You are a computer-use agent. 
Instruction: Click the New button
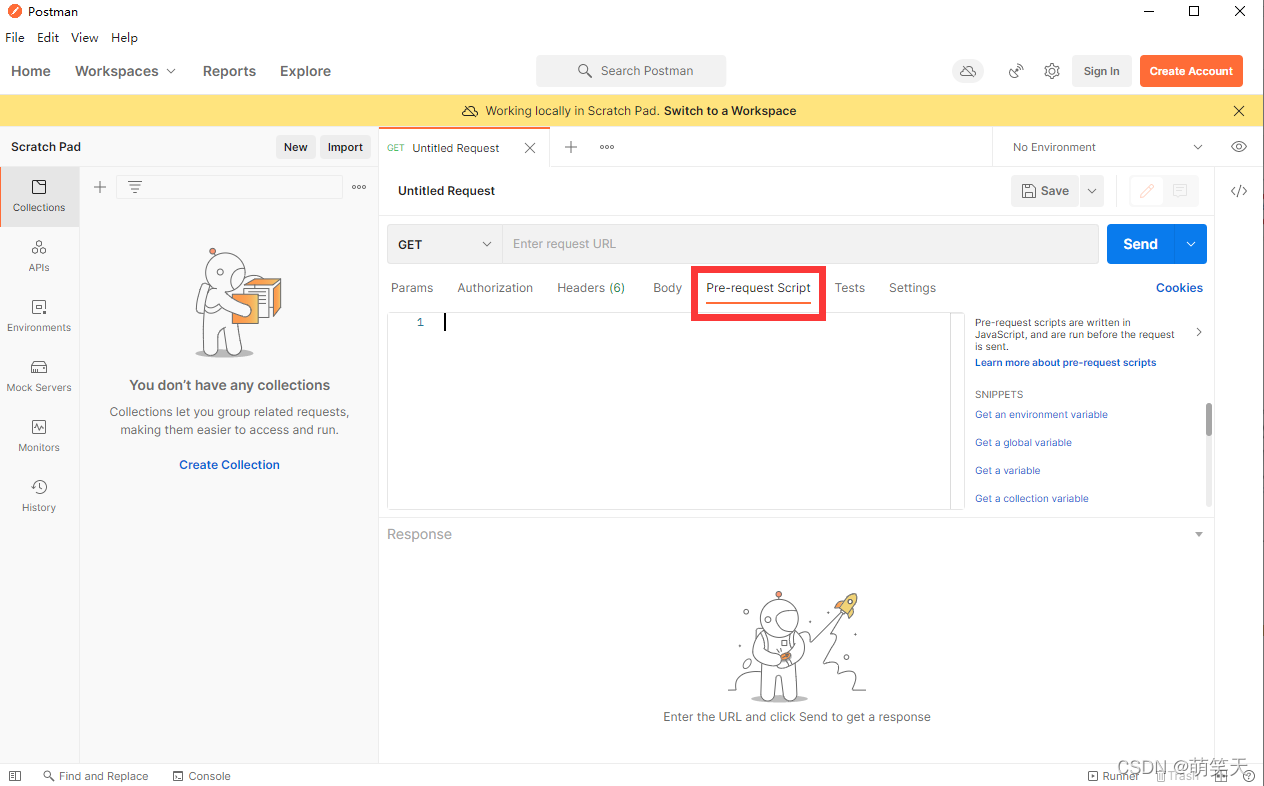click(x=296, y=147)
